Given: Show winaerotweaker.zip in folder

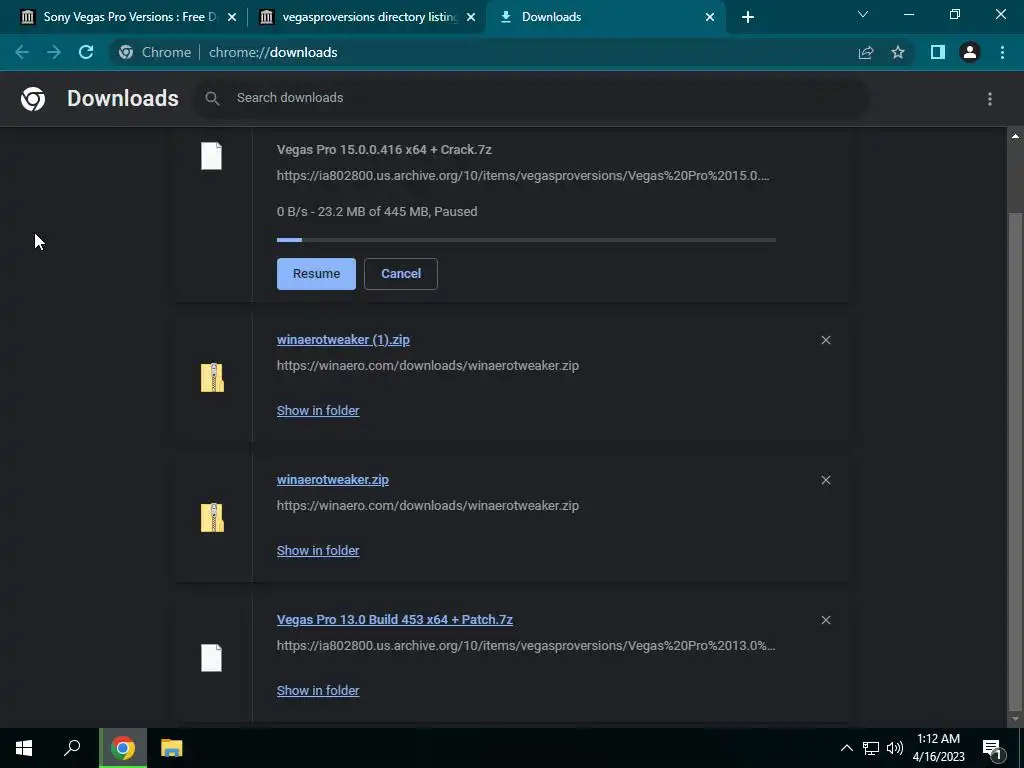Looking at the screenshot, I should (x=318, y=551).
